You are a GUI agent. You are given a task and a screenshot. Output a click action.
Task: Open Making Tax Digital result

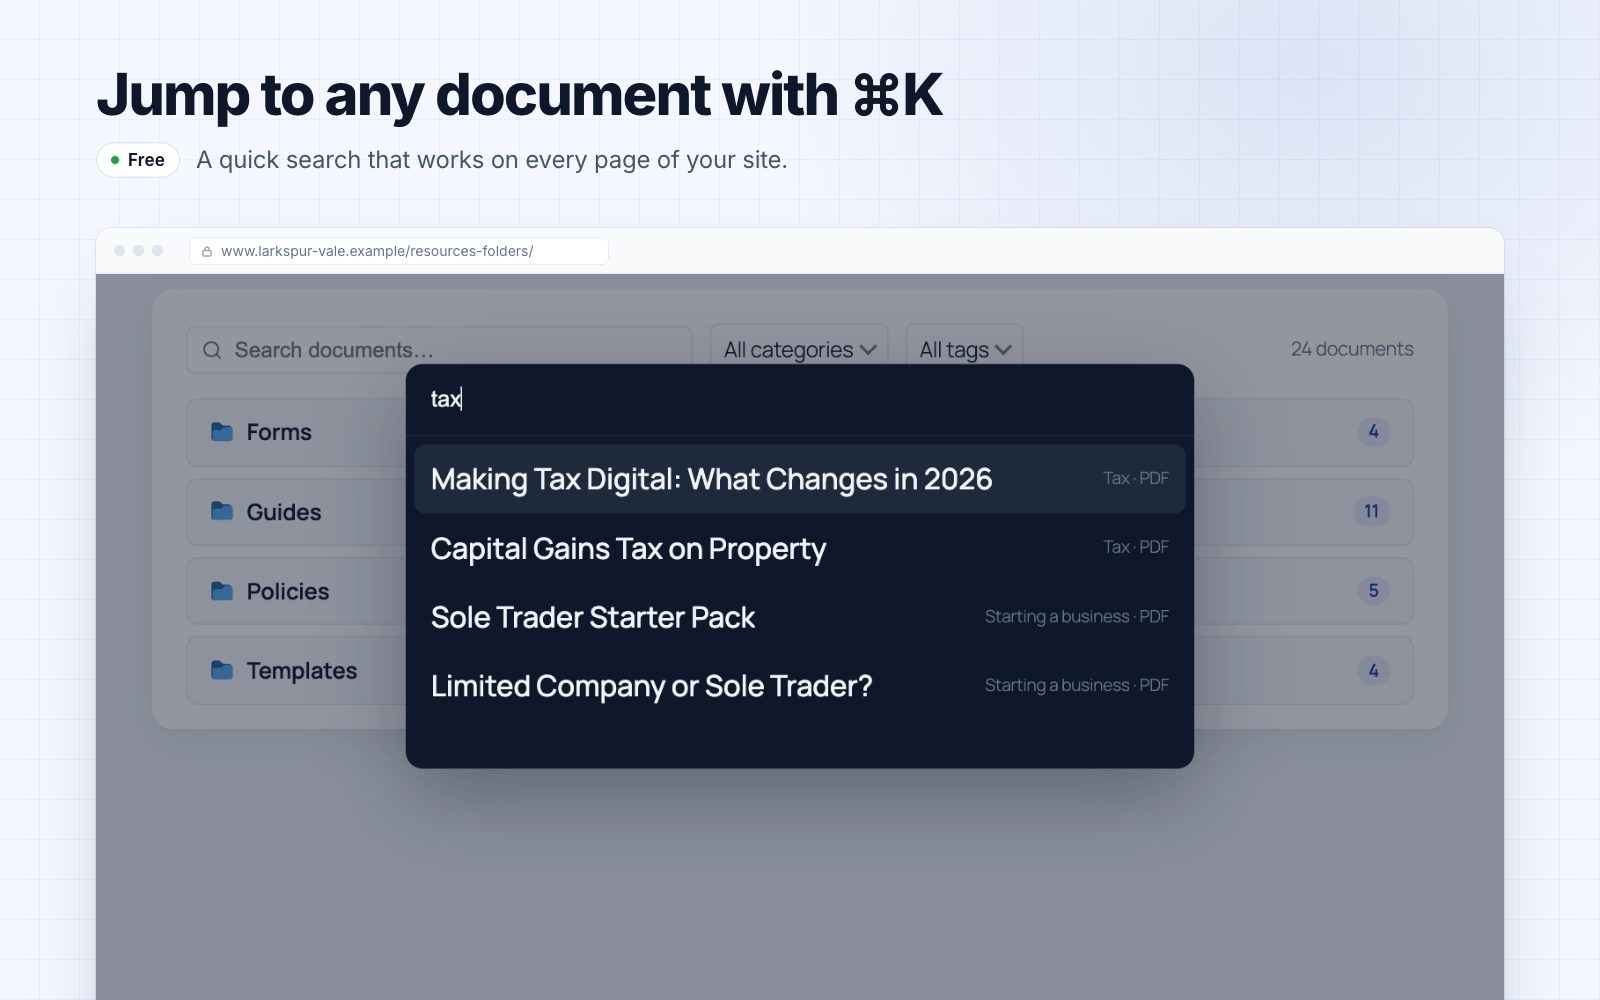[x=800, y=479]
